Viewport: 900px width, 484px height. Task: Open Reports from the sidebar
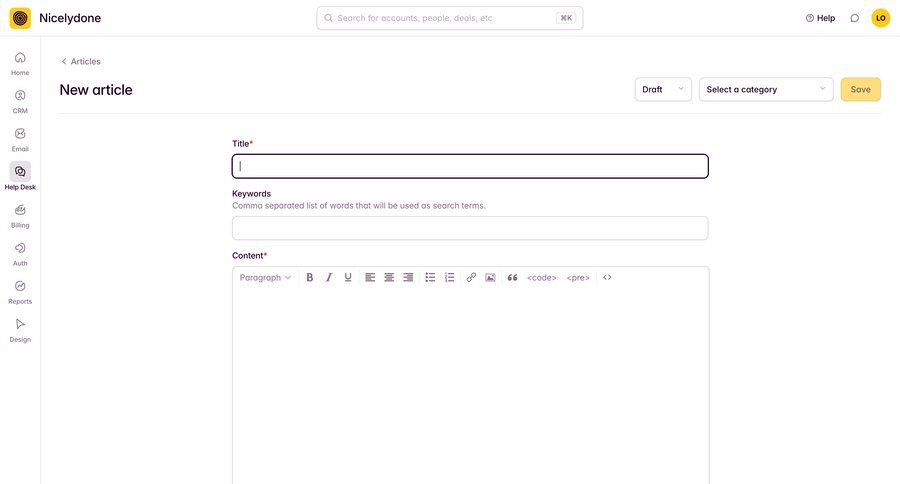(x=20, y=292)
